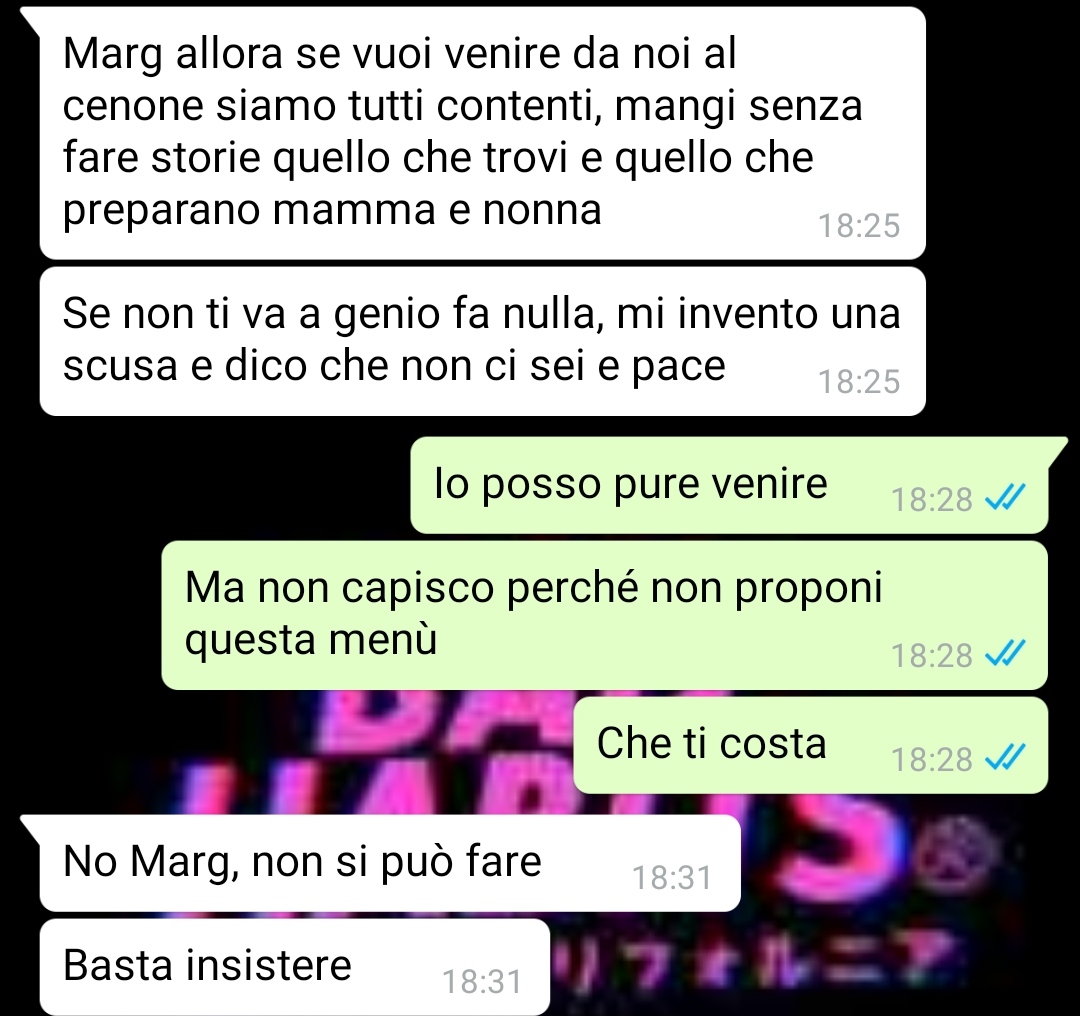Click 18:28 timestamp on 'Io posso pure venire'

pyautogui.click(x=931, y=499)
